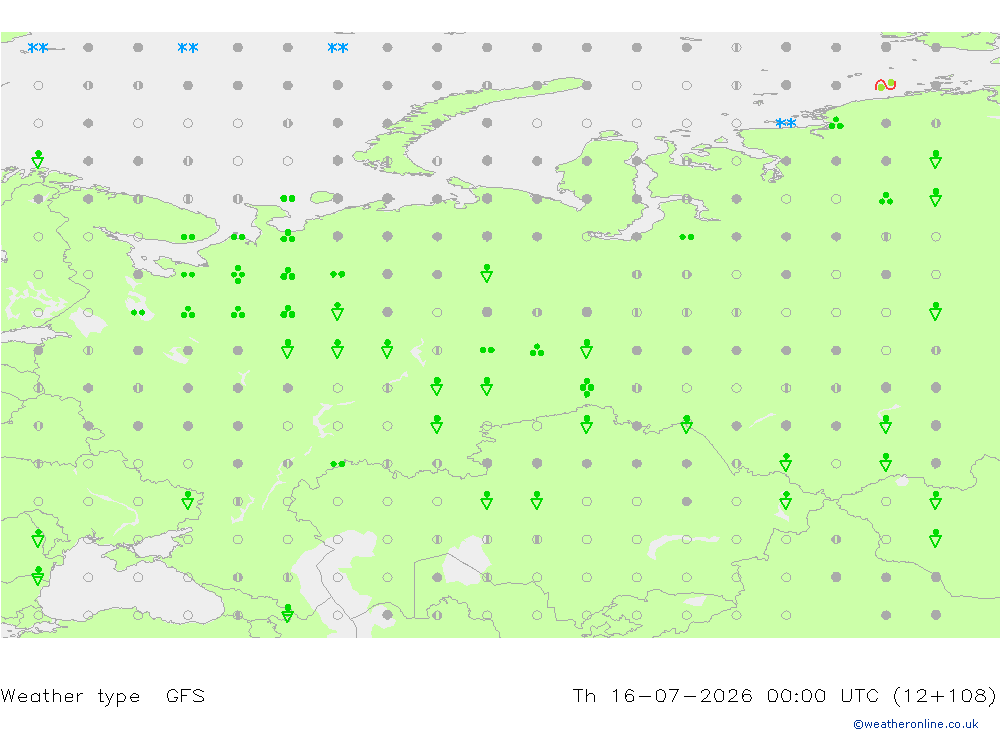Select the bottommost green shower symbol near the Caspian
The height and width of the screenshot is (733, 1000).
click(288, 613)
